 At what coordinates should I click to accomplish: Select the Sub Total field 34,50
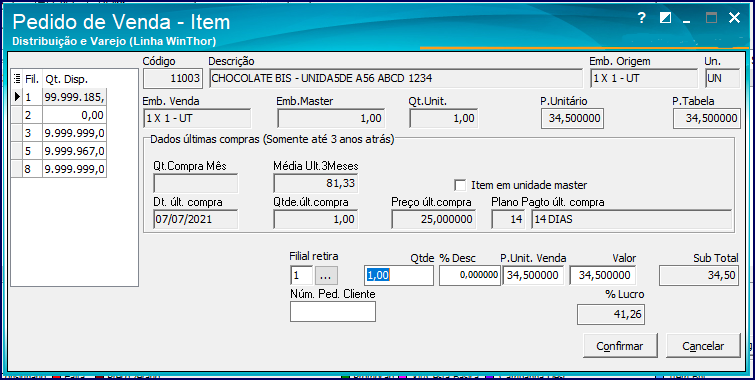[699, 275]
